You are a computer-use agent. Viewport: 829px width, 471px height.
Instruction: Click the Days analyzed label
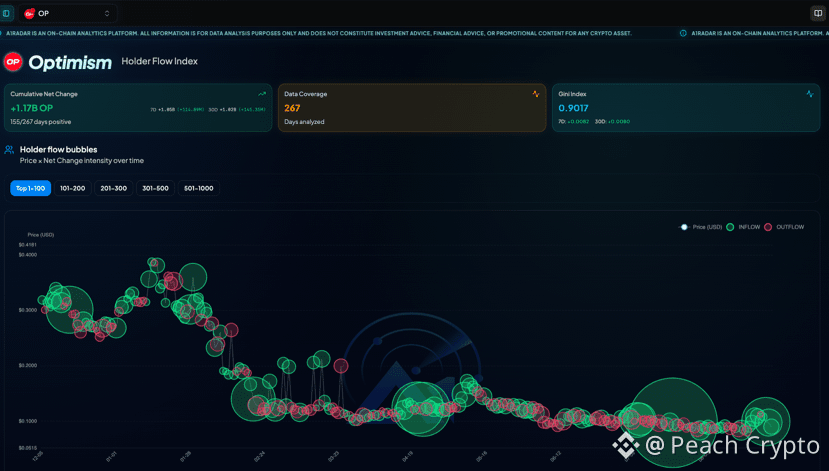coord(304,122)
